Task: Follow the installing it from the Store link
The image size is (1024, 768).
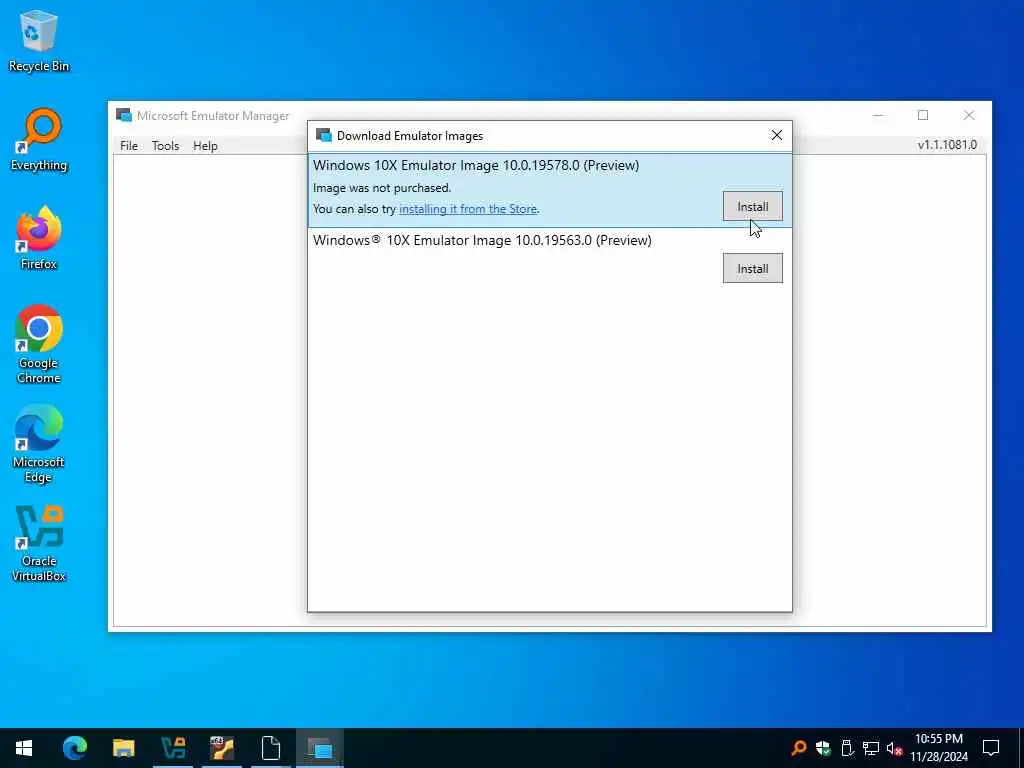Action: tap(468, 209)
